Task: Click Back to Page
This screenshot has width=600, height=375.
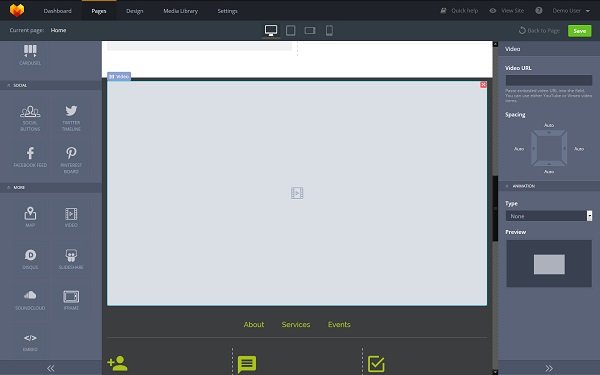Action: coord(539,31)
